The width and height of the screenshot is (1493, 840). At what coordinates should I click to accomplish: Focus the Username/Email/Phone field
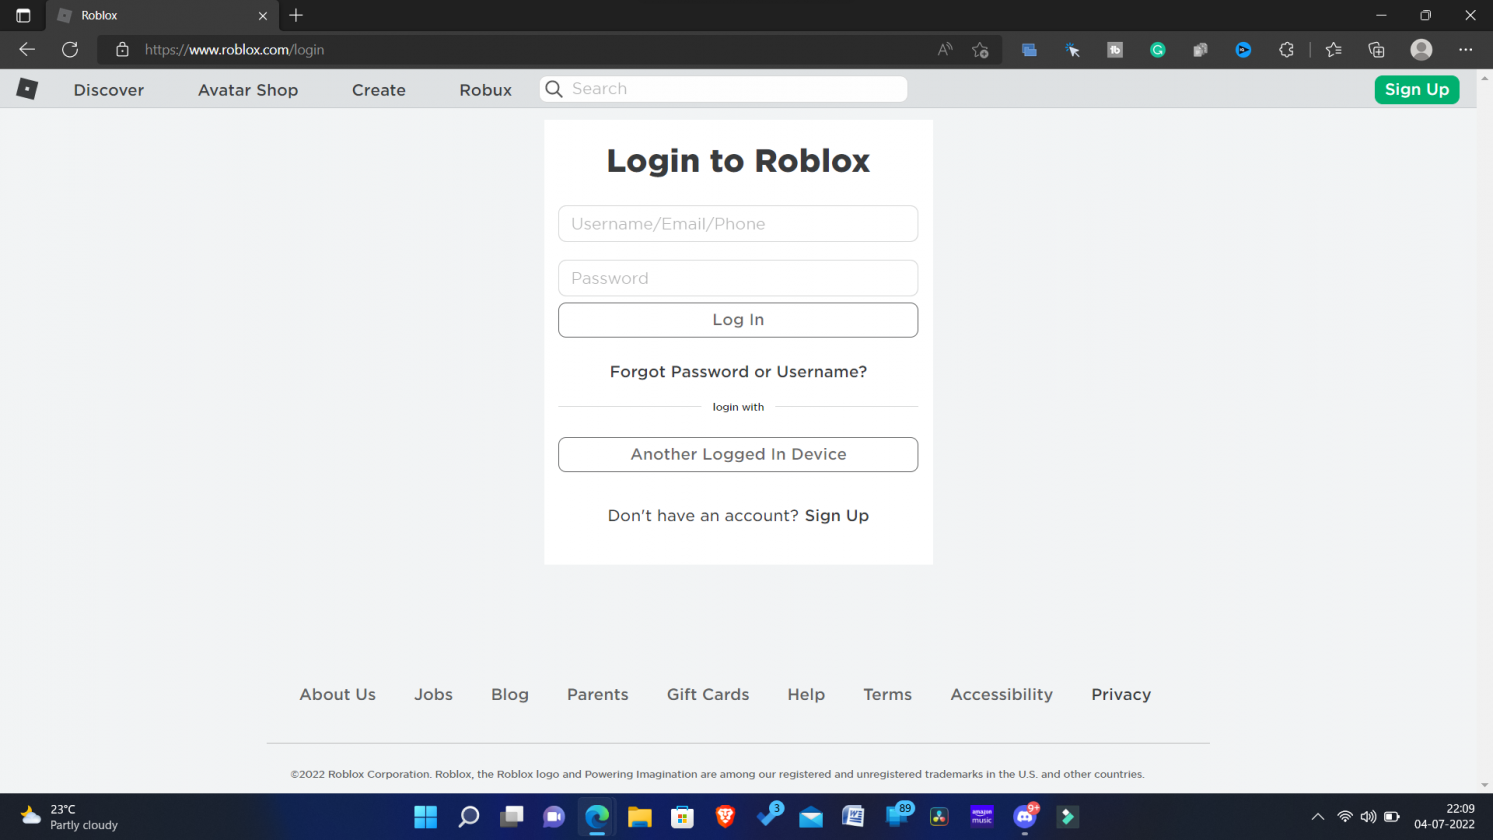point(738,224)
